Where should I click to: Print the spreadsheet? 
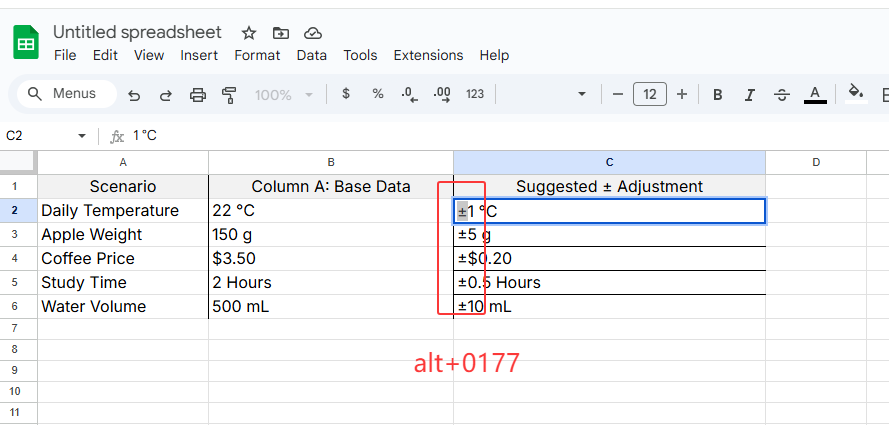click(198, 95)
